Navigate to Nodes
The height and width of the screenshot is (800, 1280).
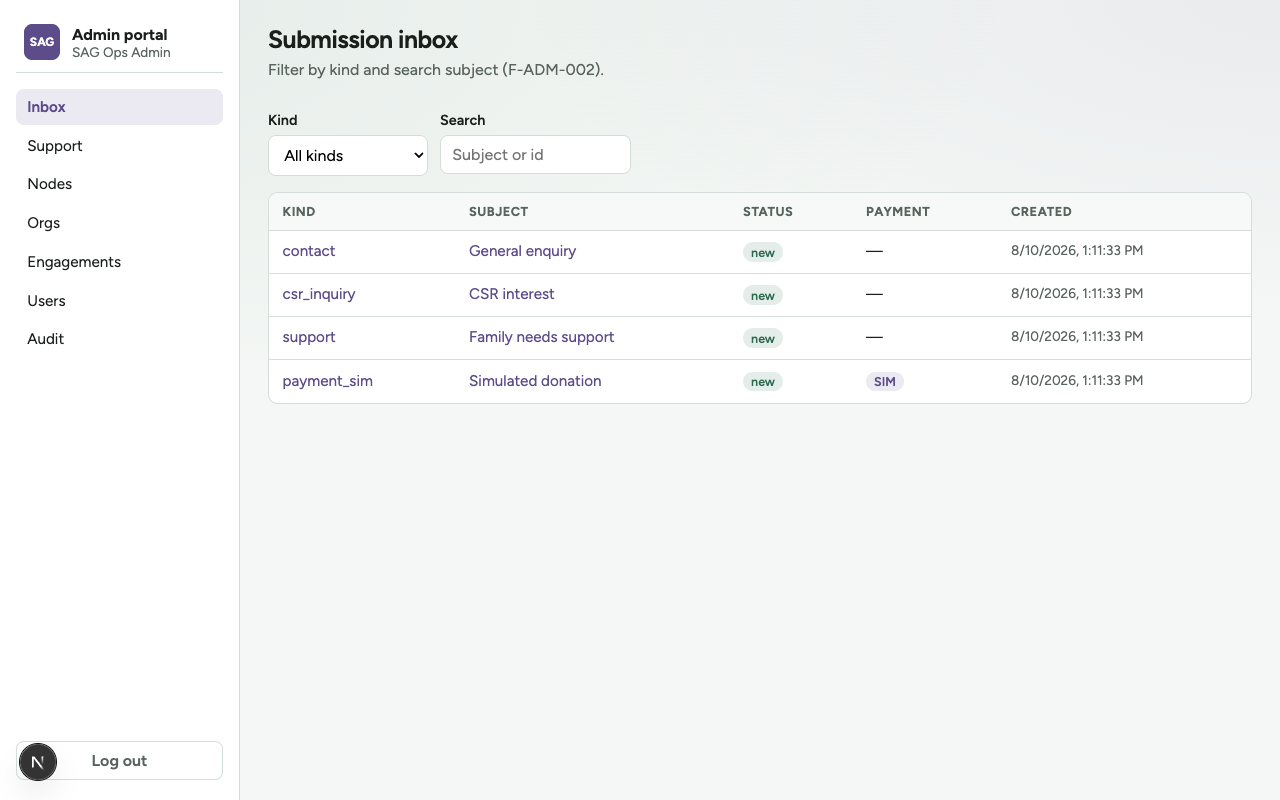click(119, 184)
